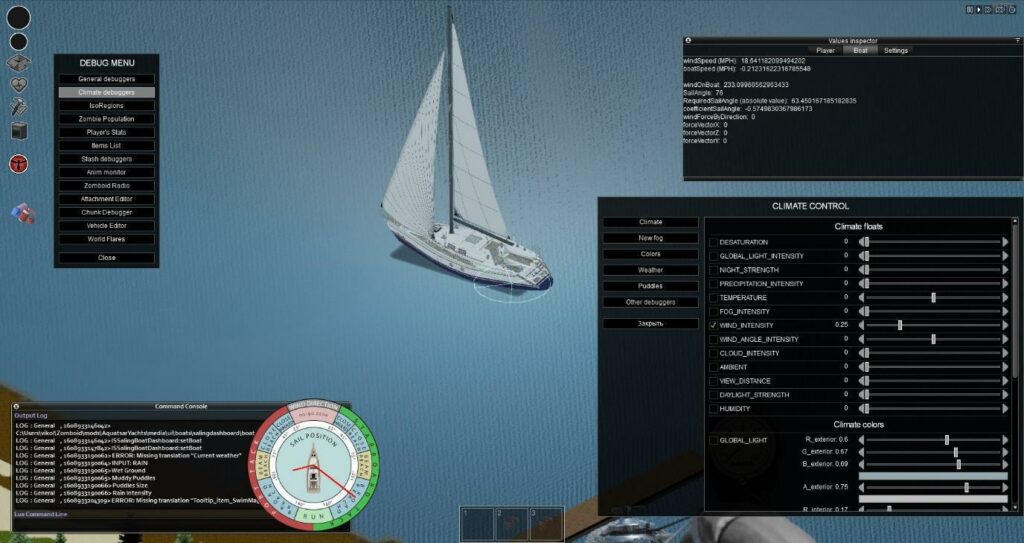Enable the TEMPERATURE checkbox
1024x543 pixels.
714,298
